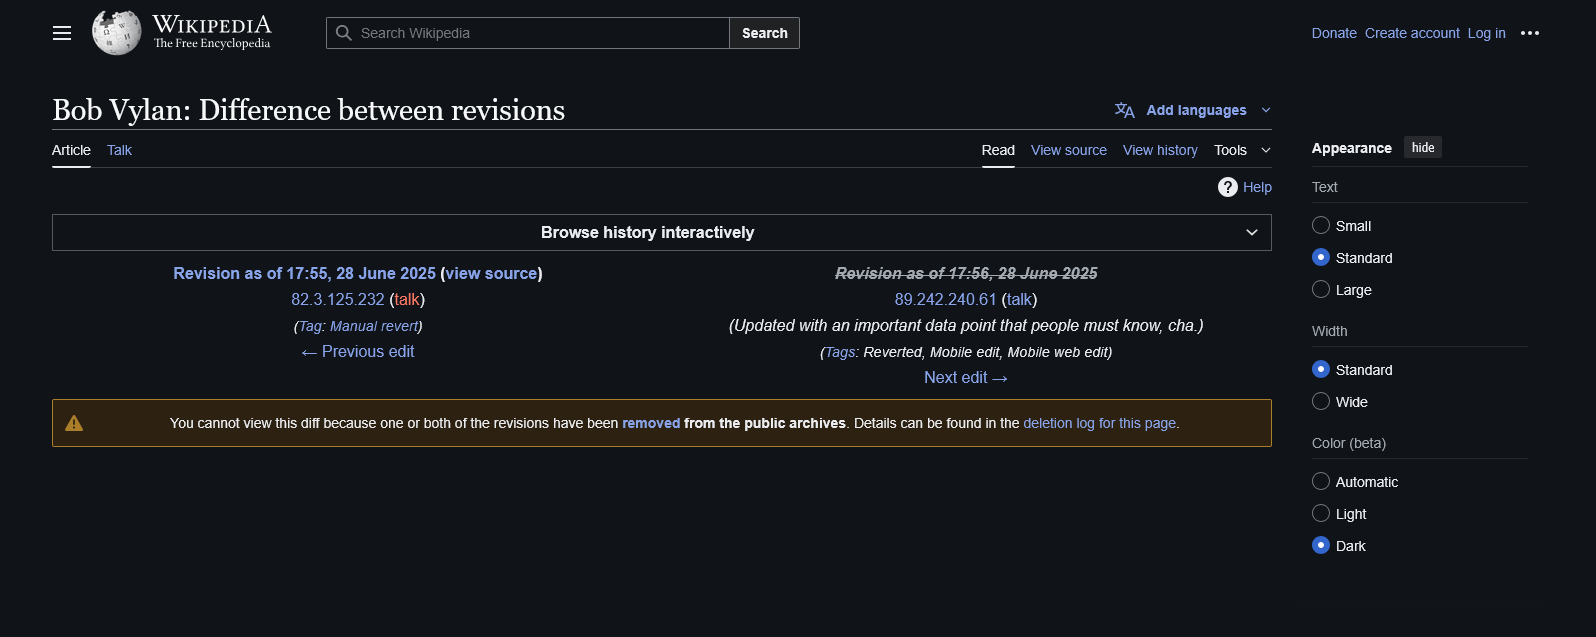Screen dimensions: 1596x637
Task: Go to Previous edit
Action: pos(358,351)
